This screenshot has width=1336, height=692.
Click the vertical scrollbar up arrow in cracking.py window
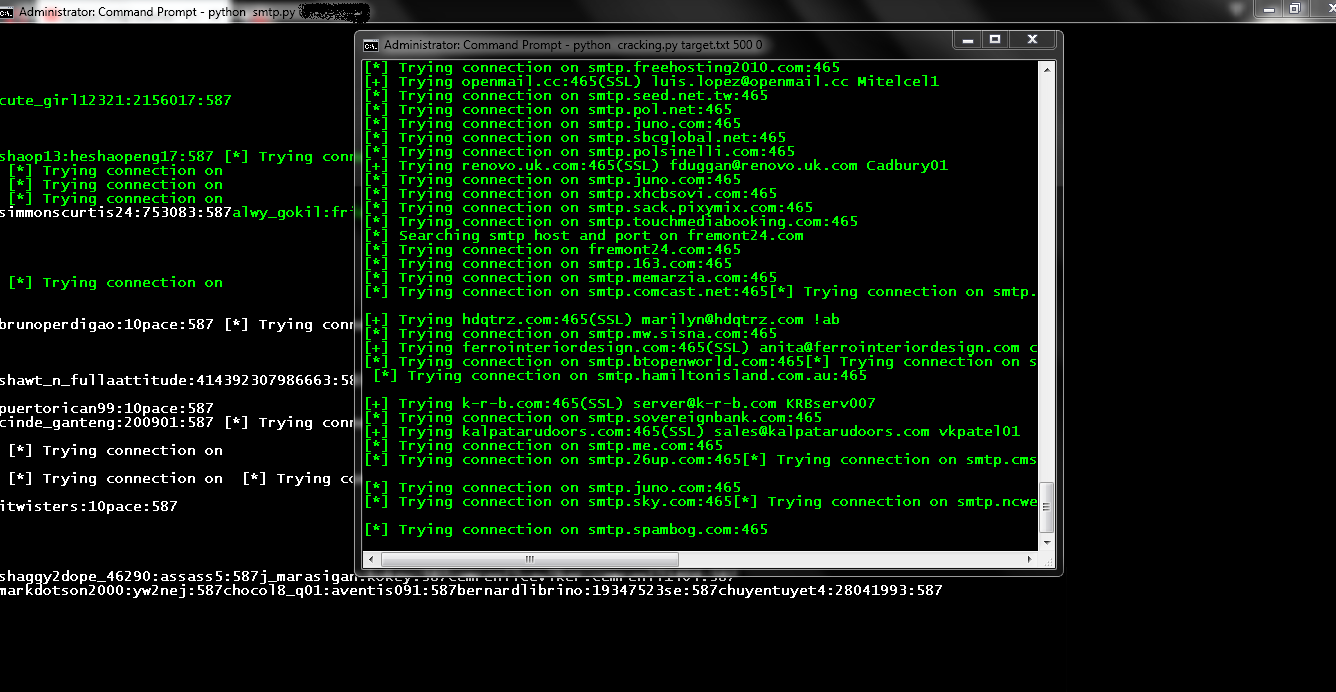pos(1047,70)
